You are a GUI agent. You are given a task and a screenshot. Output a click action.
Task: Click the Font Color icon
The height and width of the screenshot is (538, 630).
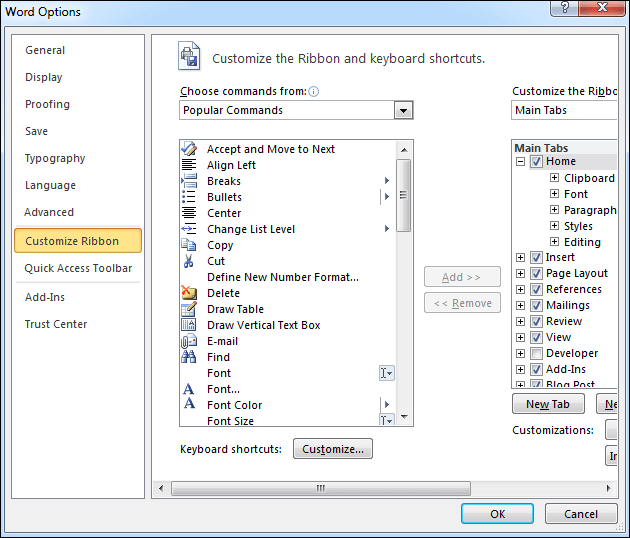pyautogui.click(x=189, y=404)
